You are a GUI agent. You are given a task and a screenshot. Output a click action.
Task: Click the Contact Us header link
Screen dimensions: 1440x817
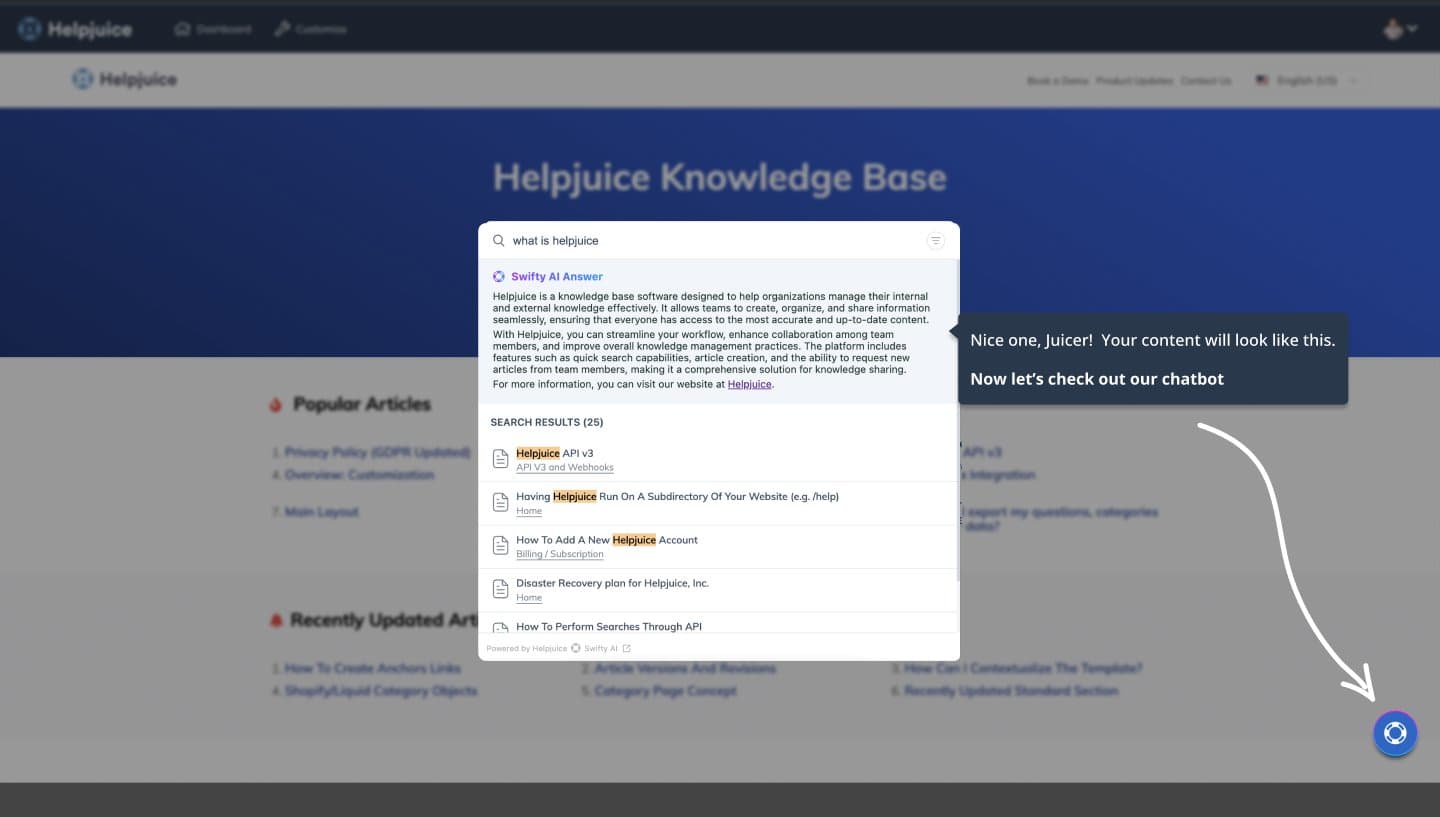pos(1206,80)
